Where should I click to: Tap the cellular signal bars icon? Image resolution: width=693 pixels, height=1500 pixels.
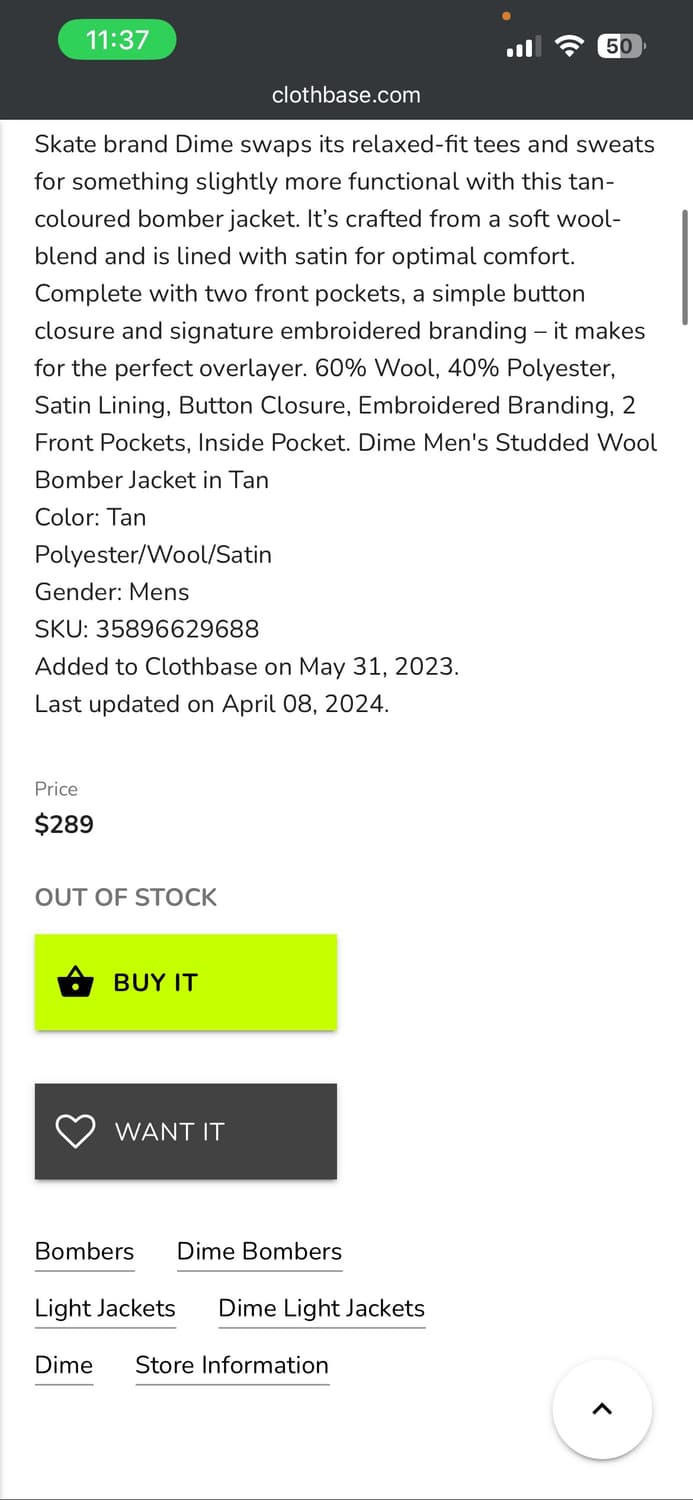(x=523, y=46)
